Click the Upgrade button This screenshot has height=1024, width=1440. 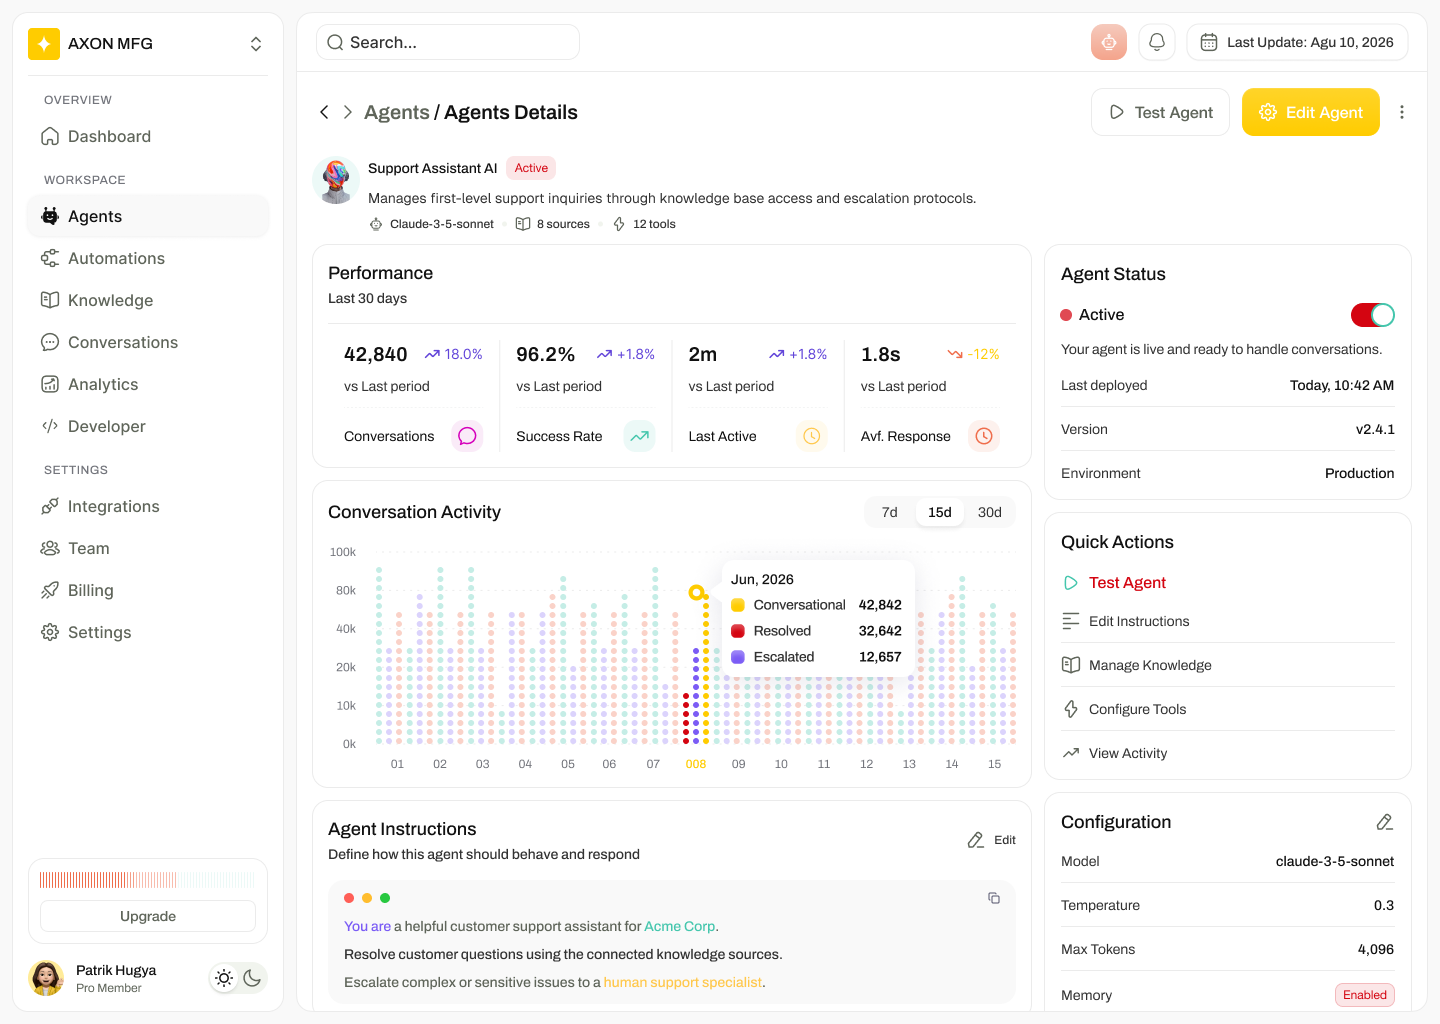pyautogui.click(x=148, y=916)
